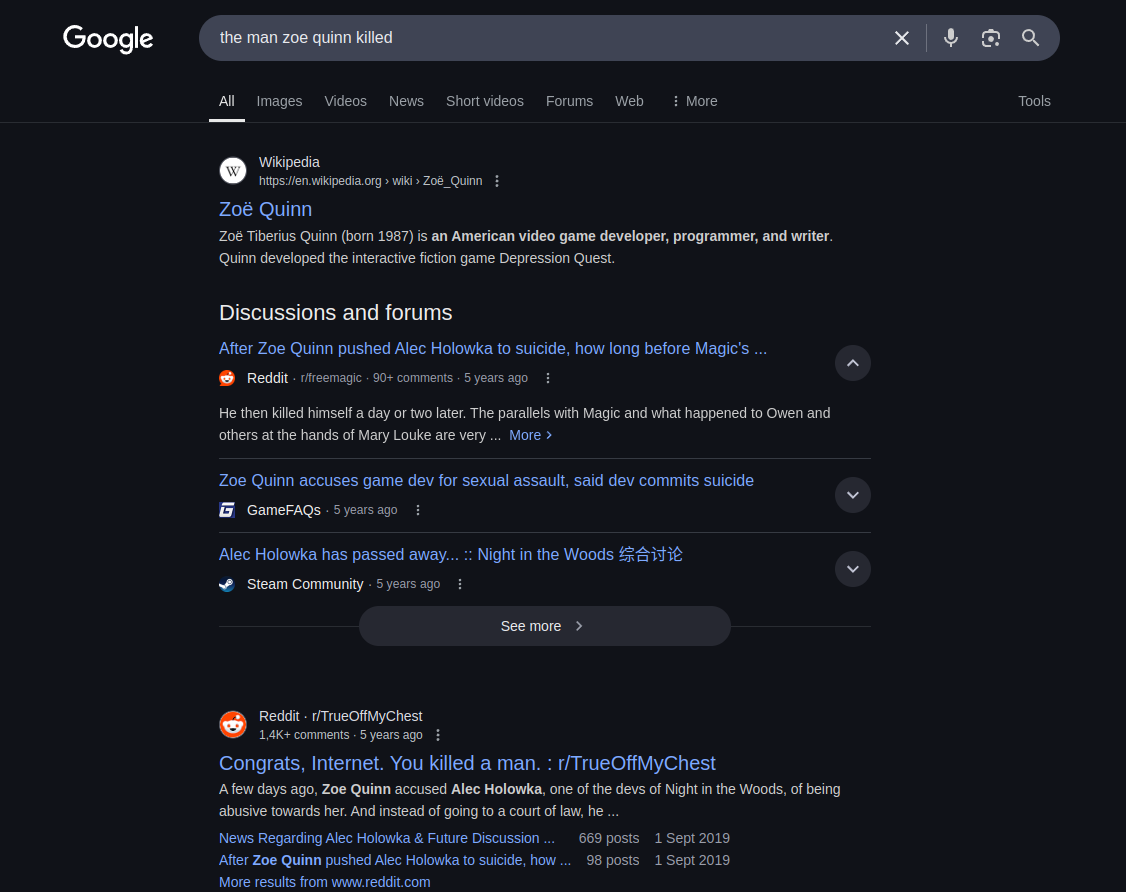Open options menu for GameFAQs discussion

pos(418,510)
